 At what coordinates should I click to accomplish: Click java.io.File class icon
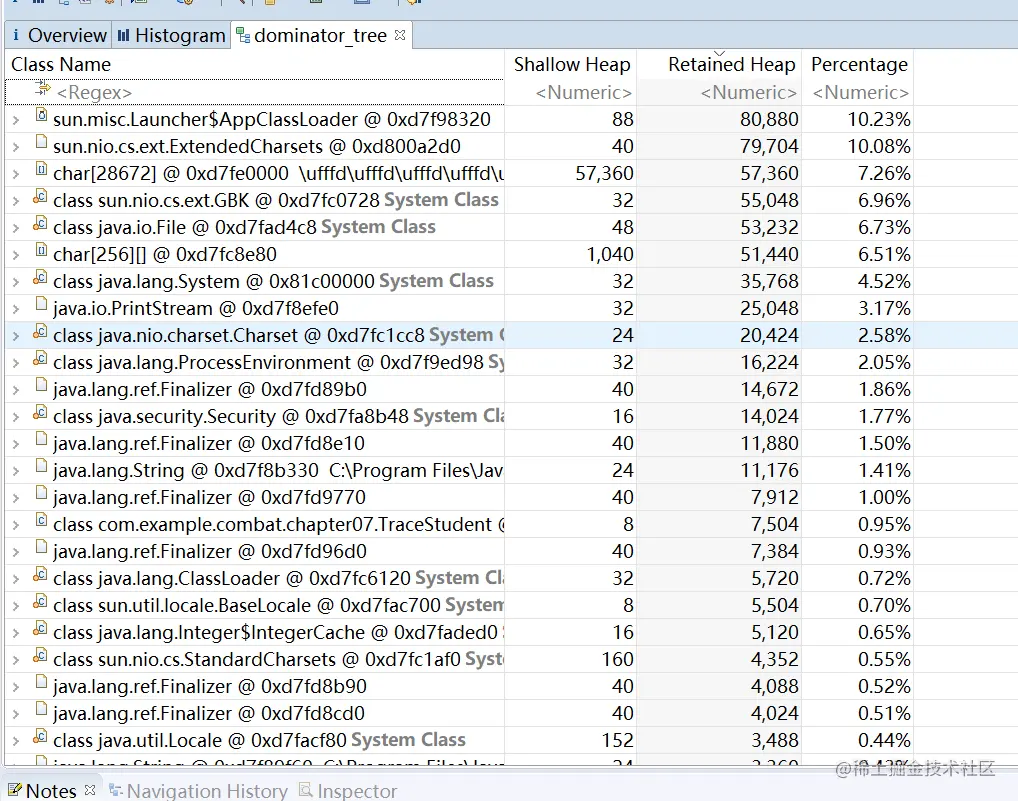coord(41,224)
